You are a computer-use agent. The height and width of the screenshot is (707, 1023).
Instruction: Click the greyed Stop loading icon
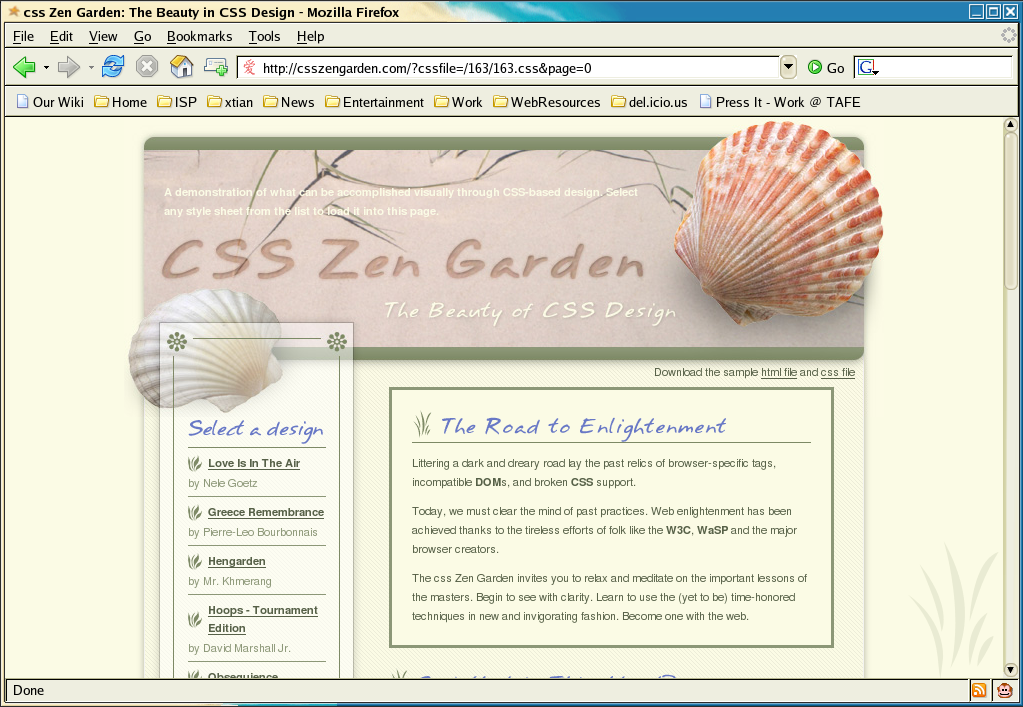(x=147, y=67)
